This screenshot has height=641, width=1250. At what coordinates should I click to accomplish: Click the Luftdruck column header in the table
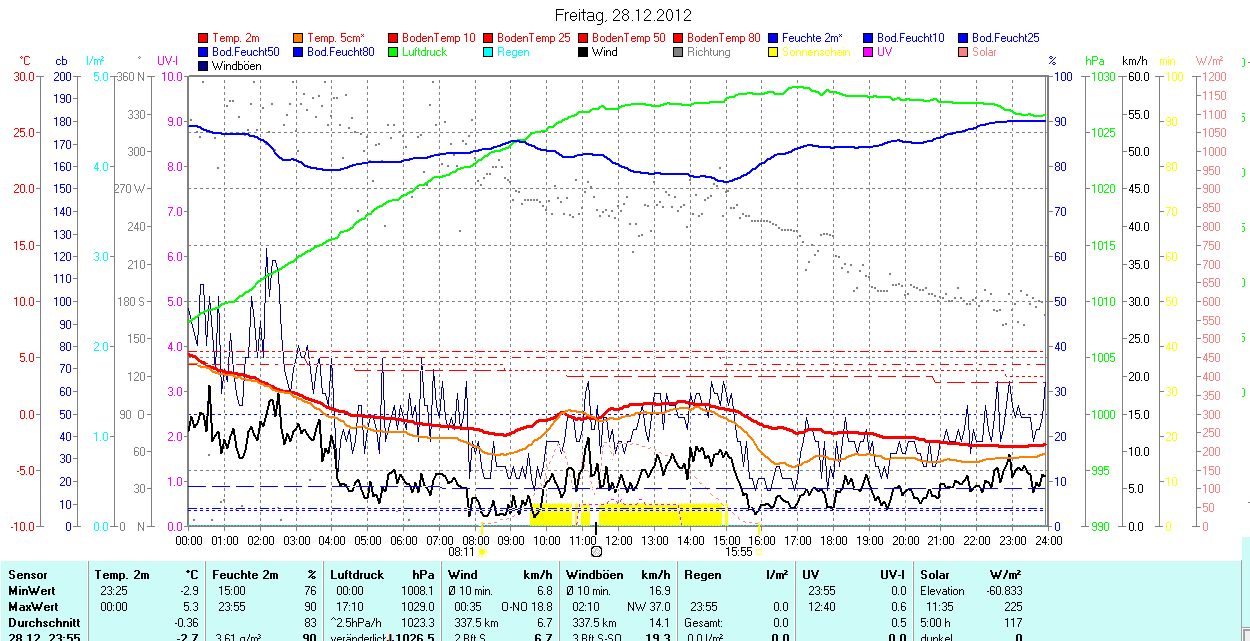tap(356, 575)
